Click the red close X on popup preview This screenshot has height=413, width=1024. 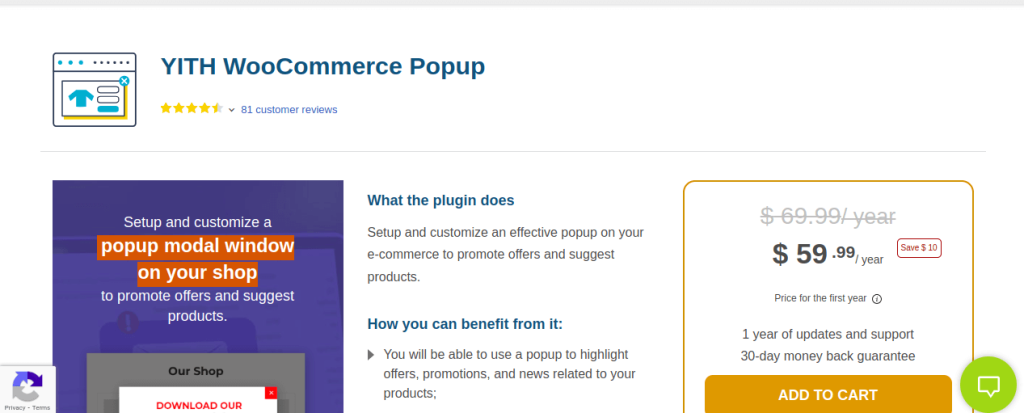(271, 393)
